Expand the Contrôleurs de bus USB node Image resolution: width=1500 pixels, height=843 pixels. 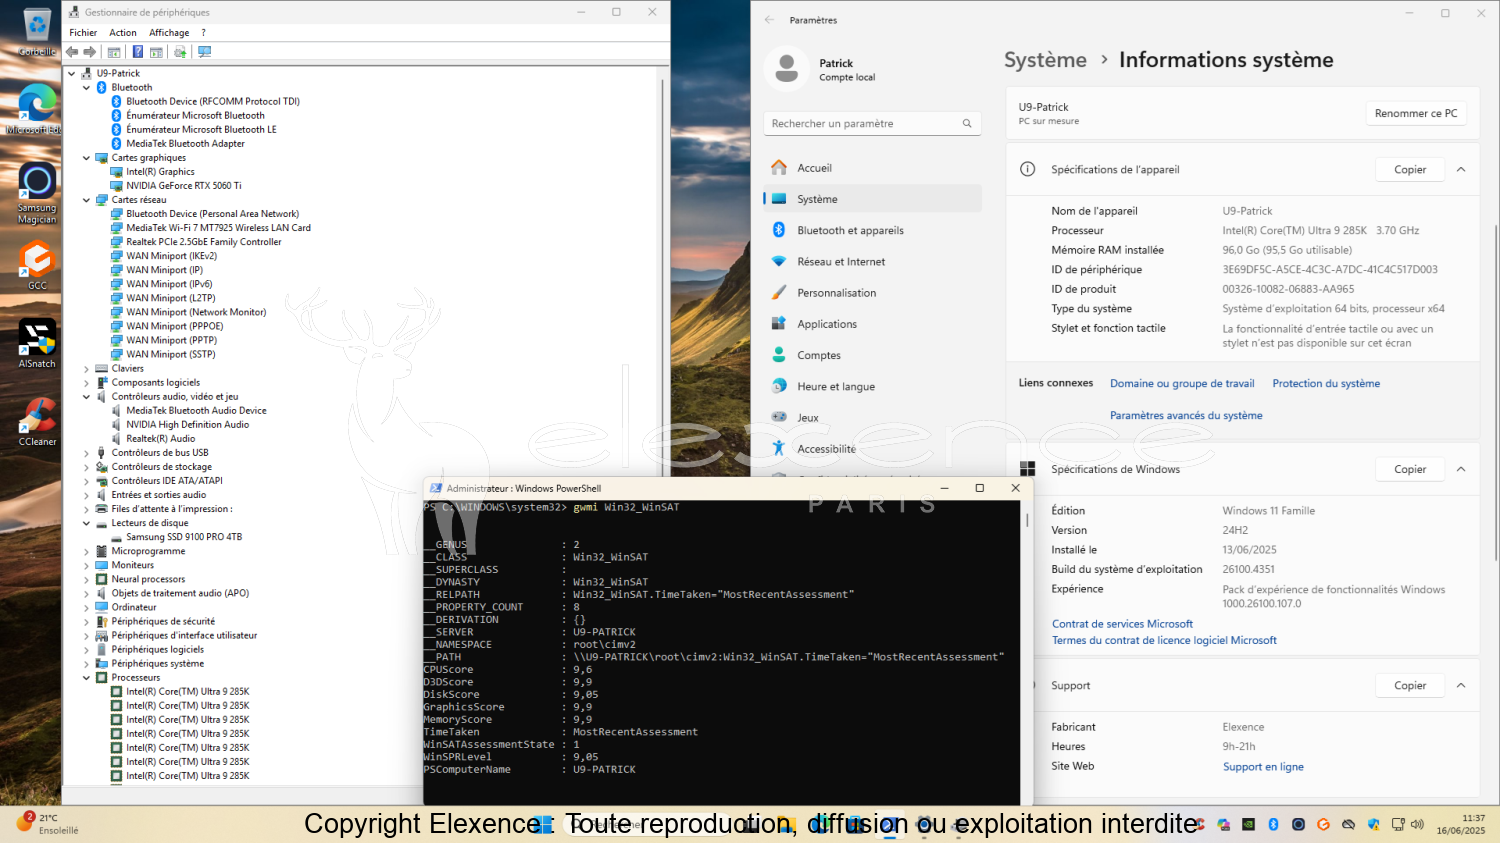pos(86,453)
